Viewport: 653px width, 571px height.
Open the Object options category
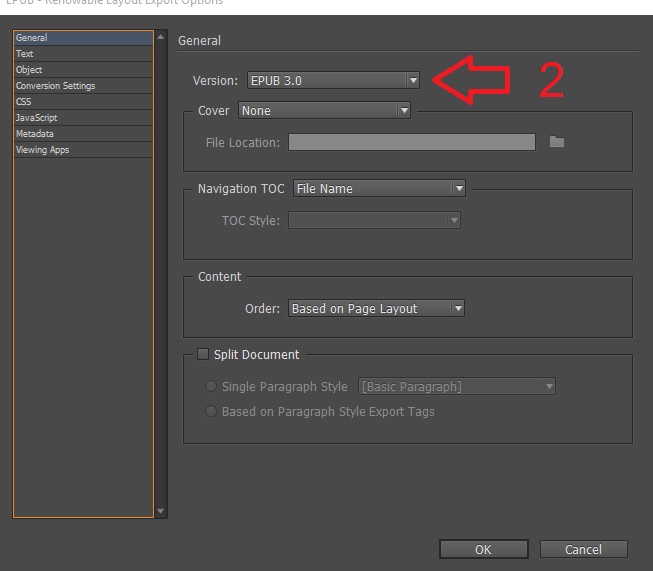point(83,70)
